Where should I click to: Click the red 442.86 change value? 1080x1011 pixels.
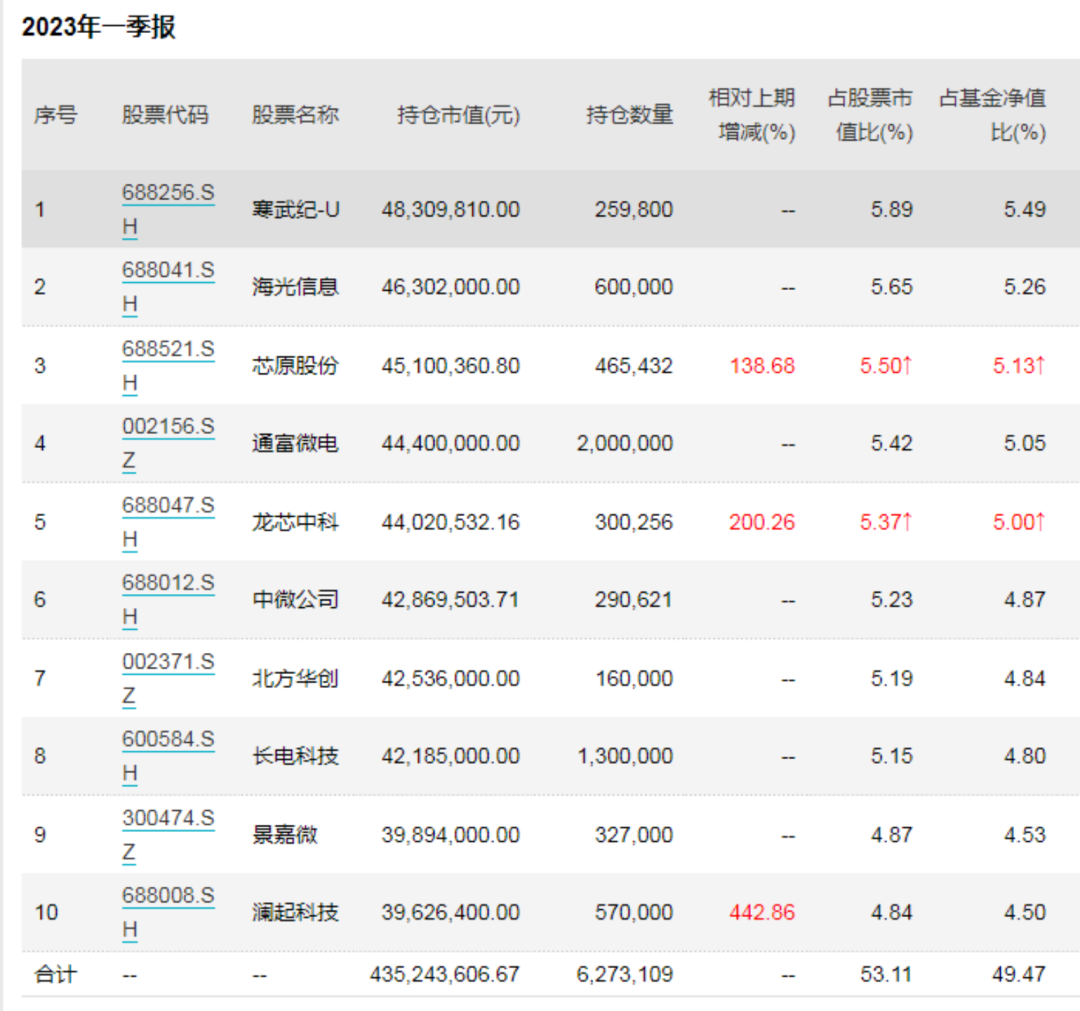(762, 913)
